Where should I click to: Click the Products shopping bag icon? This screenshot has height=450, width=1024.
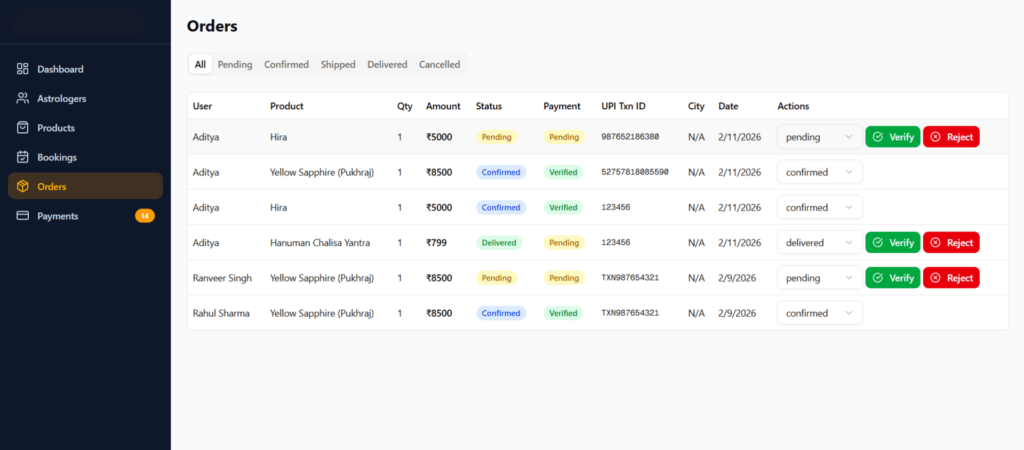22,128
